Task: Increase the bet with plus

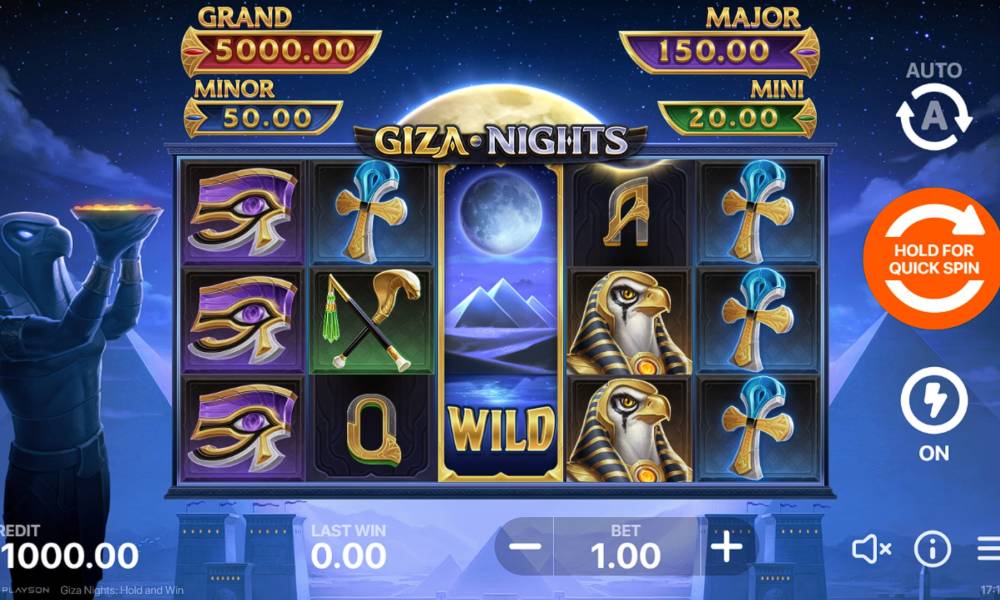Action: click(x=726, y=546)
